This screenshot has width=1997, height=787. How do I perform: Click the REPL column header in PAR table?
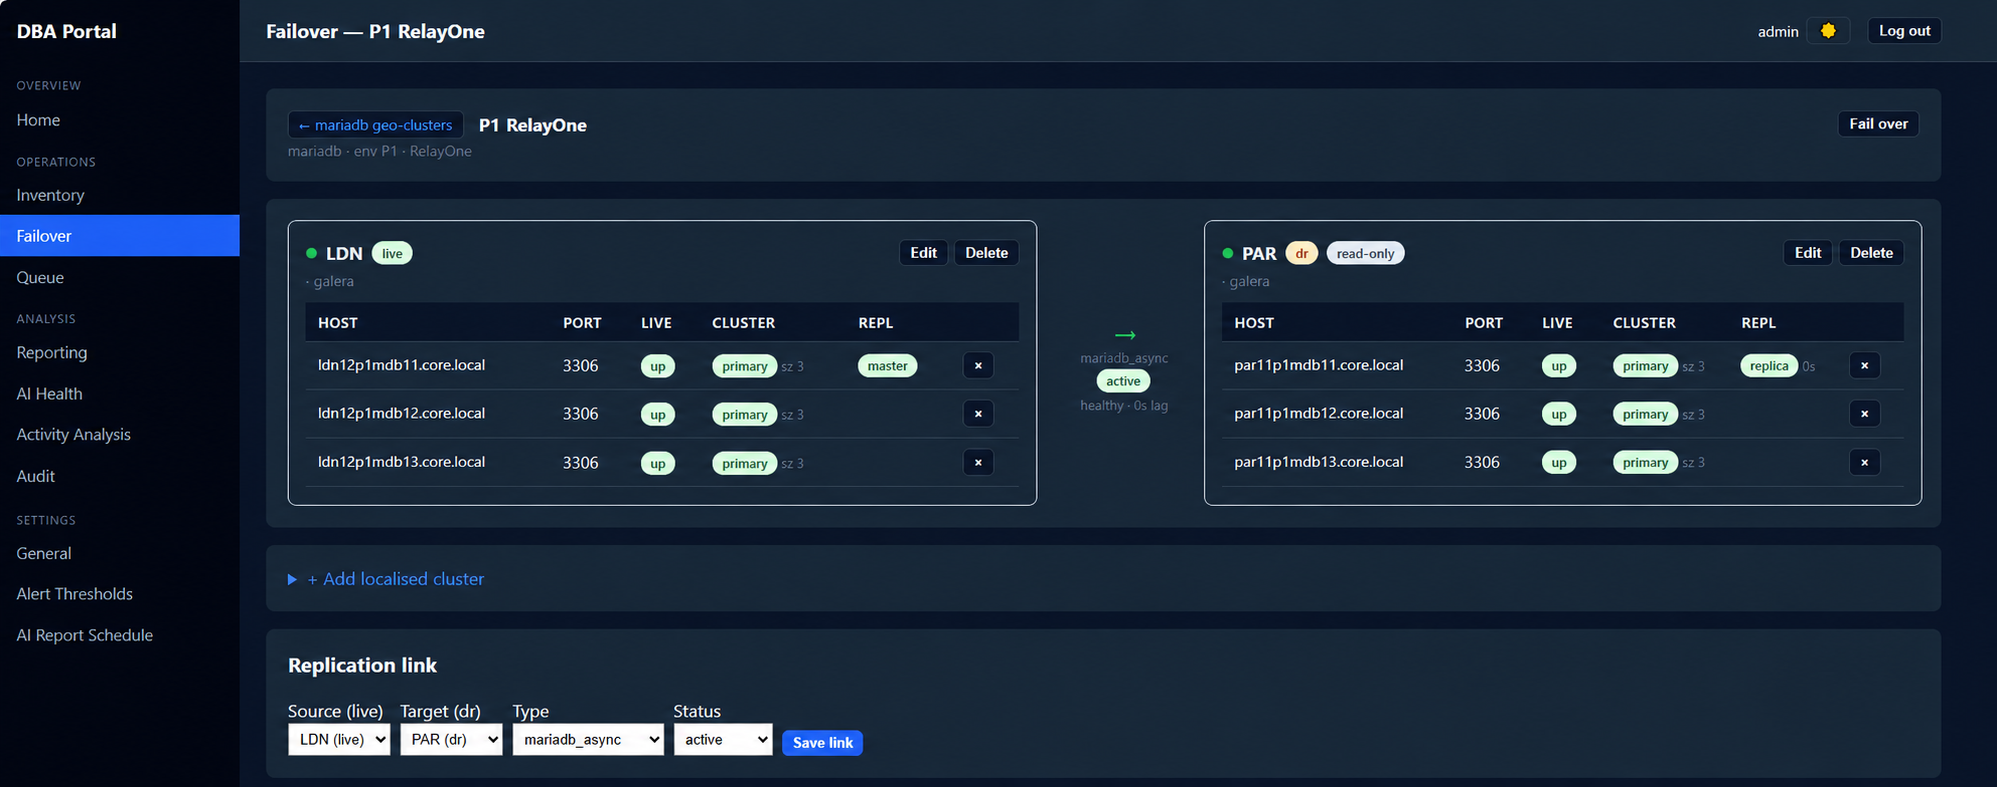point(1758,323)
